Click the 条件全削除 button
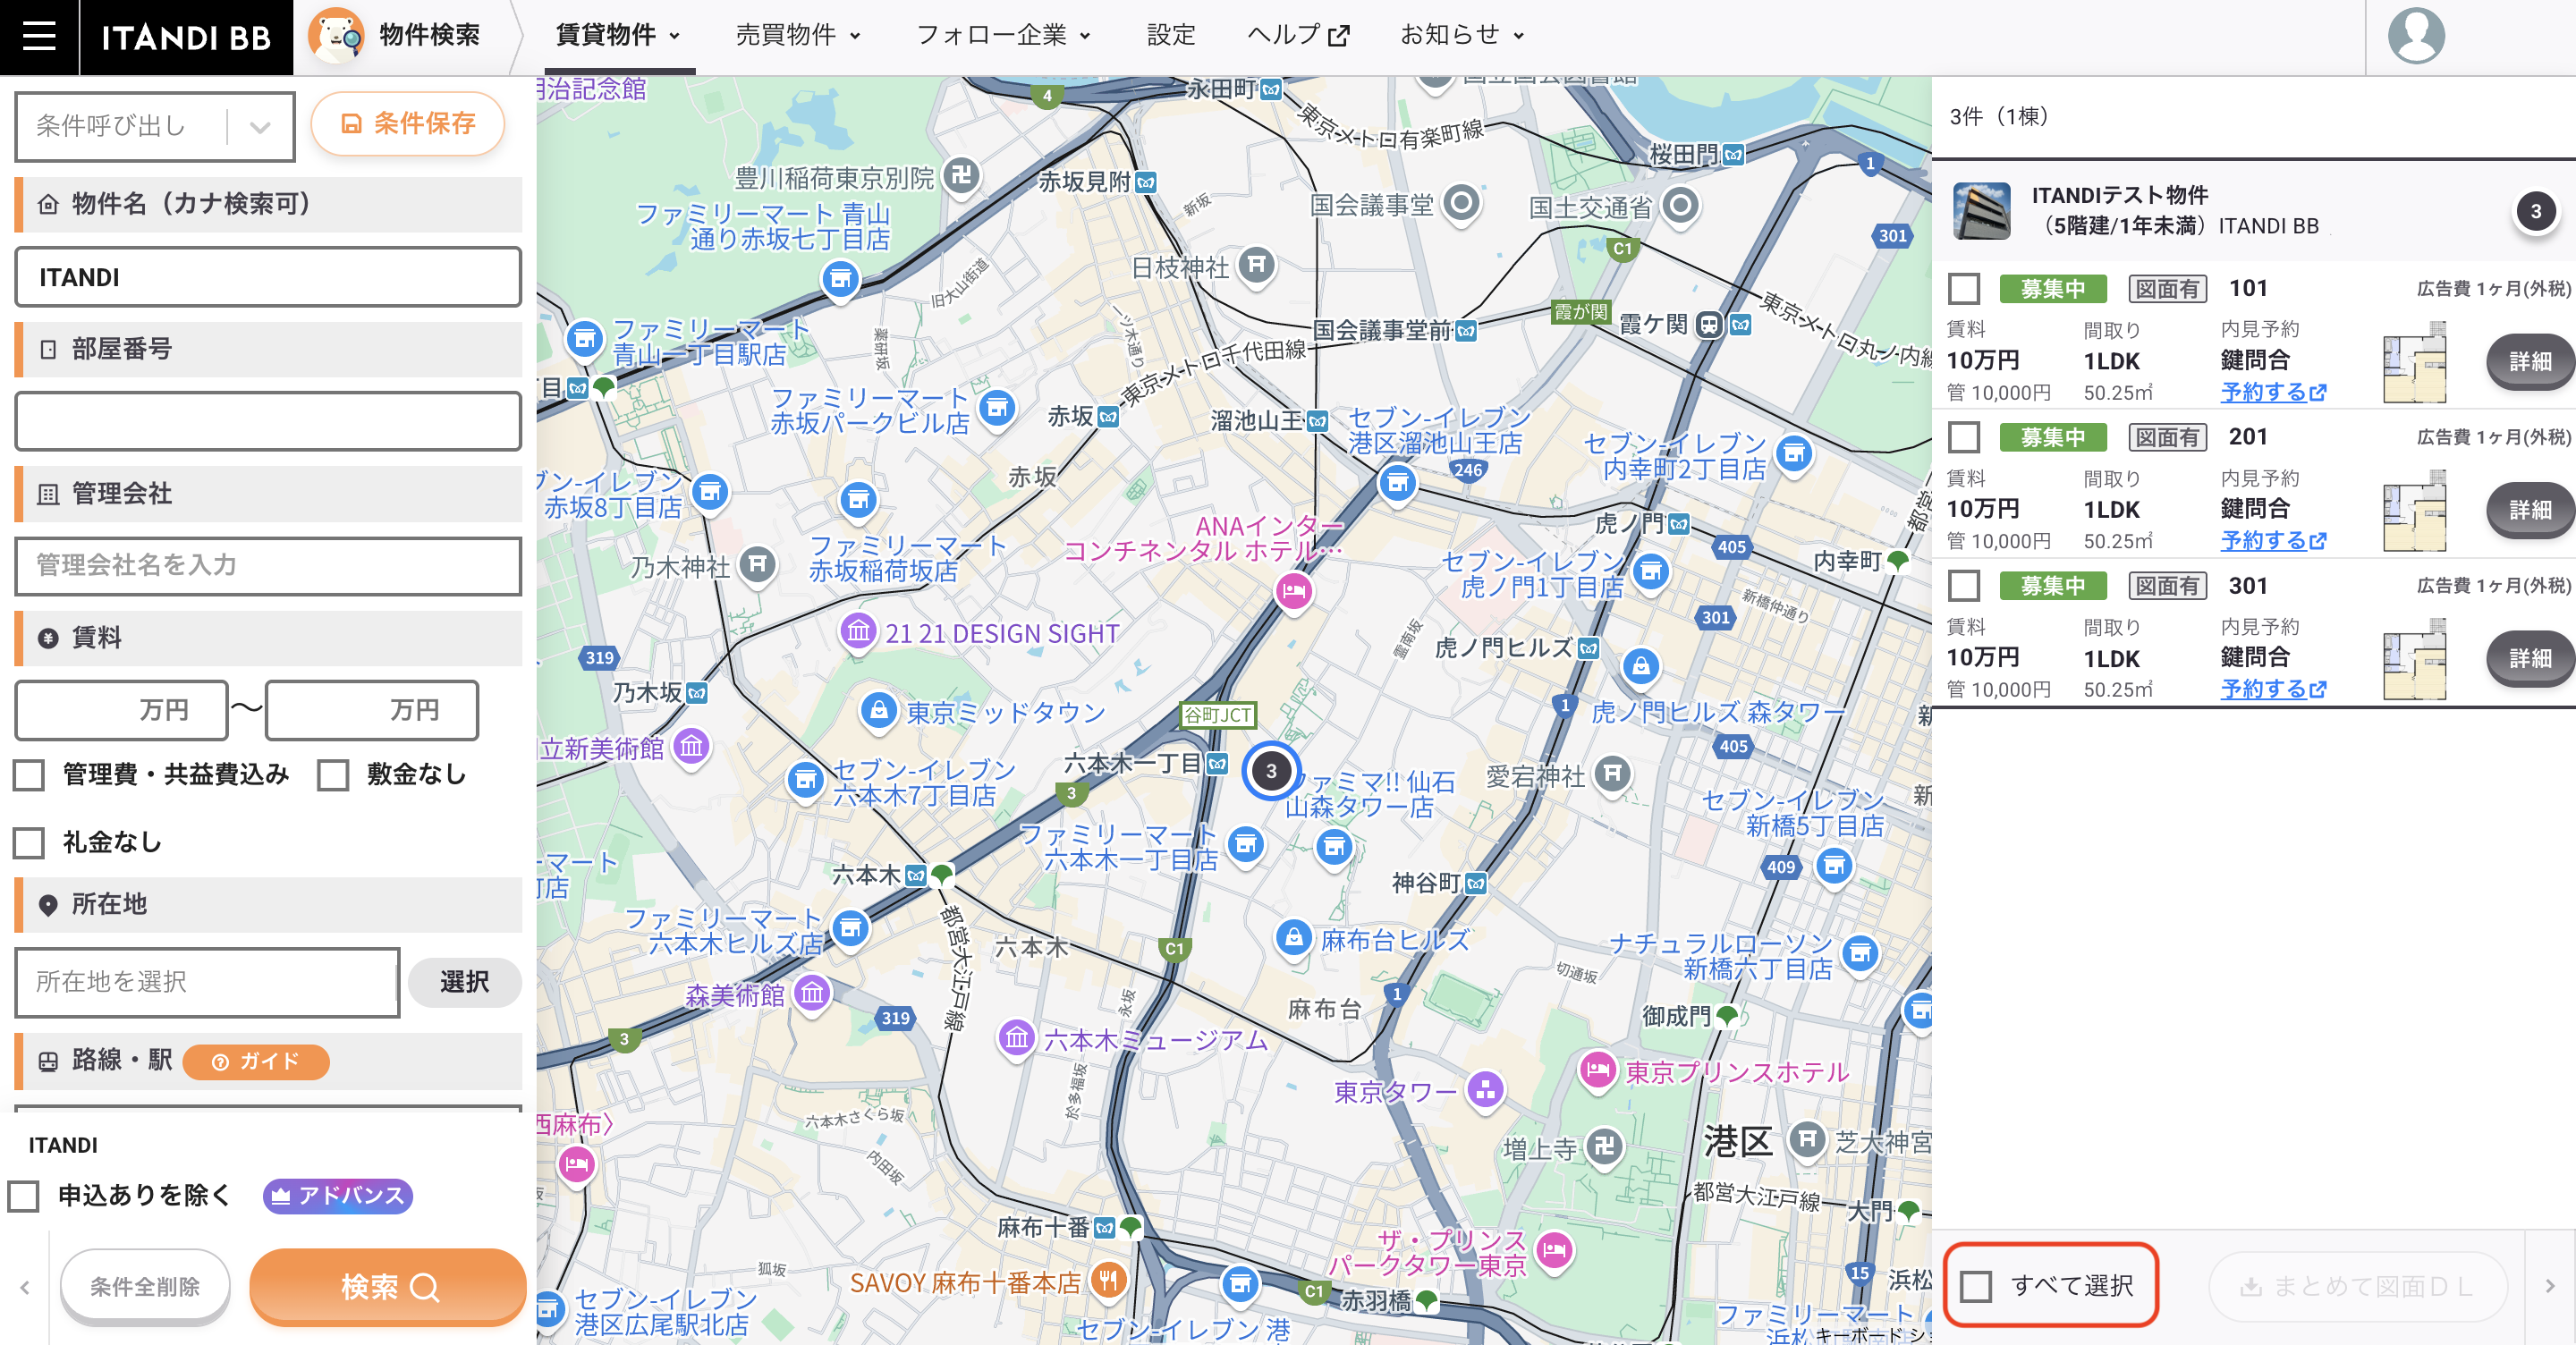2576x1345 pixels. (145, 1287)
